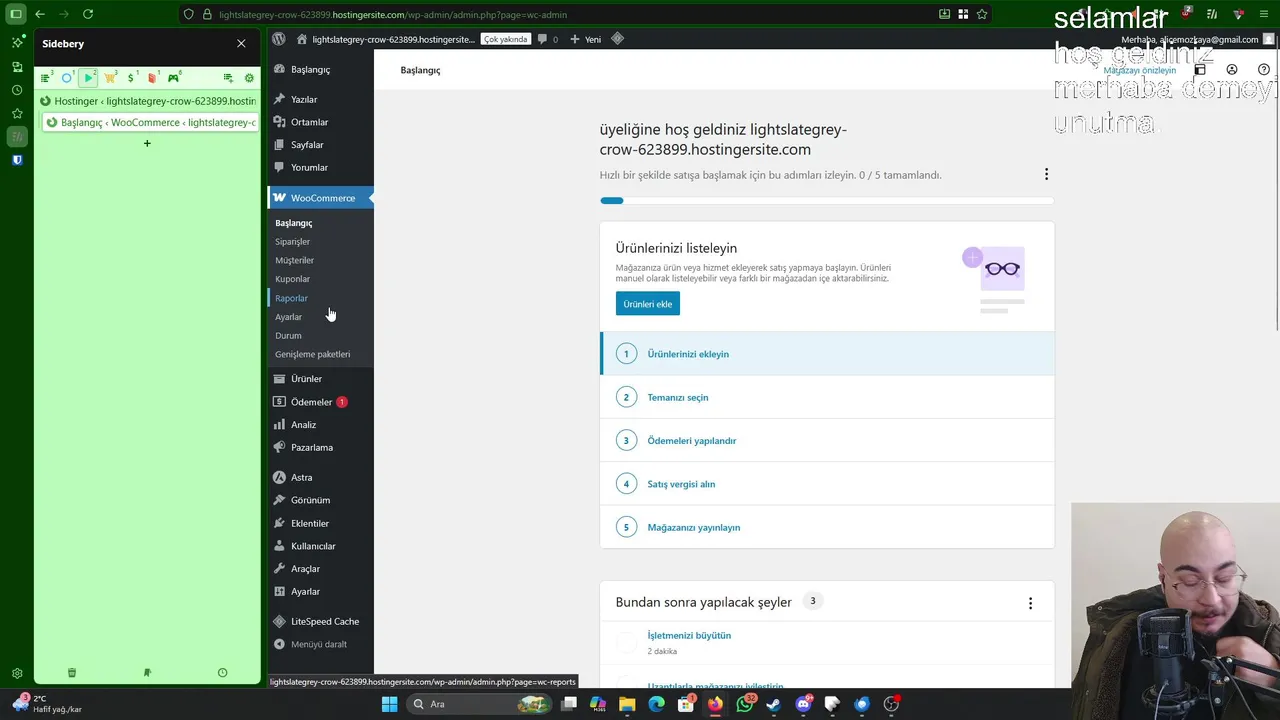Expand step 5 Mağazanızı yayınlayın
The image size is (1280, 720).
(x=827, y=527)
